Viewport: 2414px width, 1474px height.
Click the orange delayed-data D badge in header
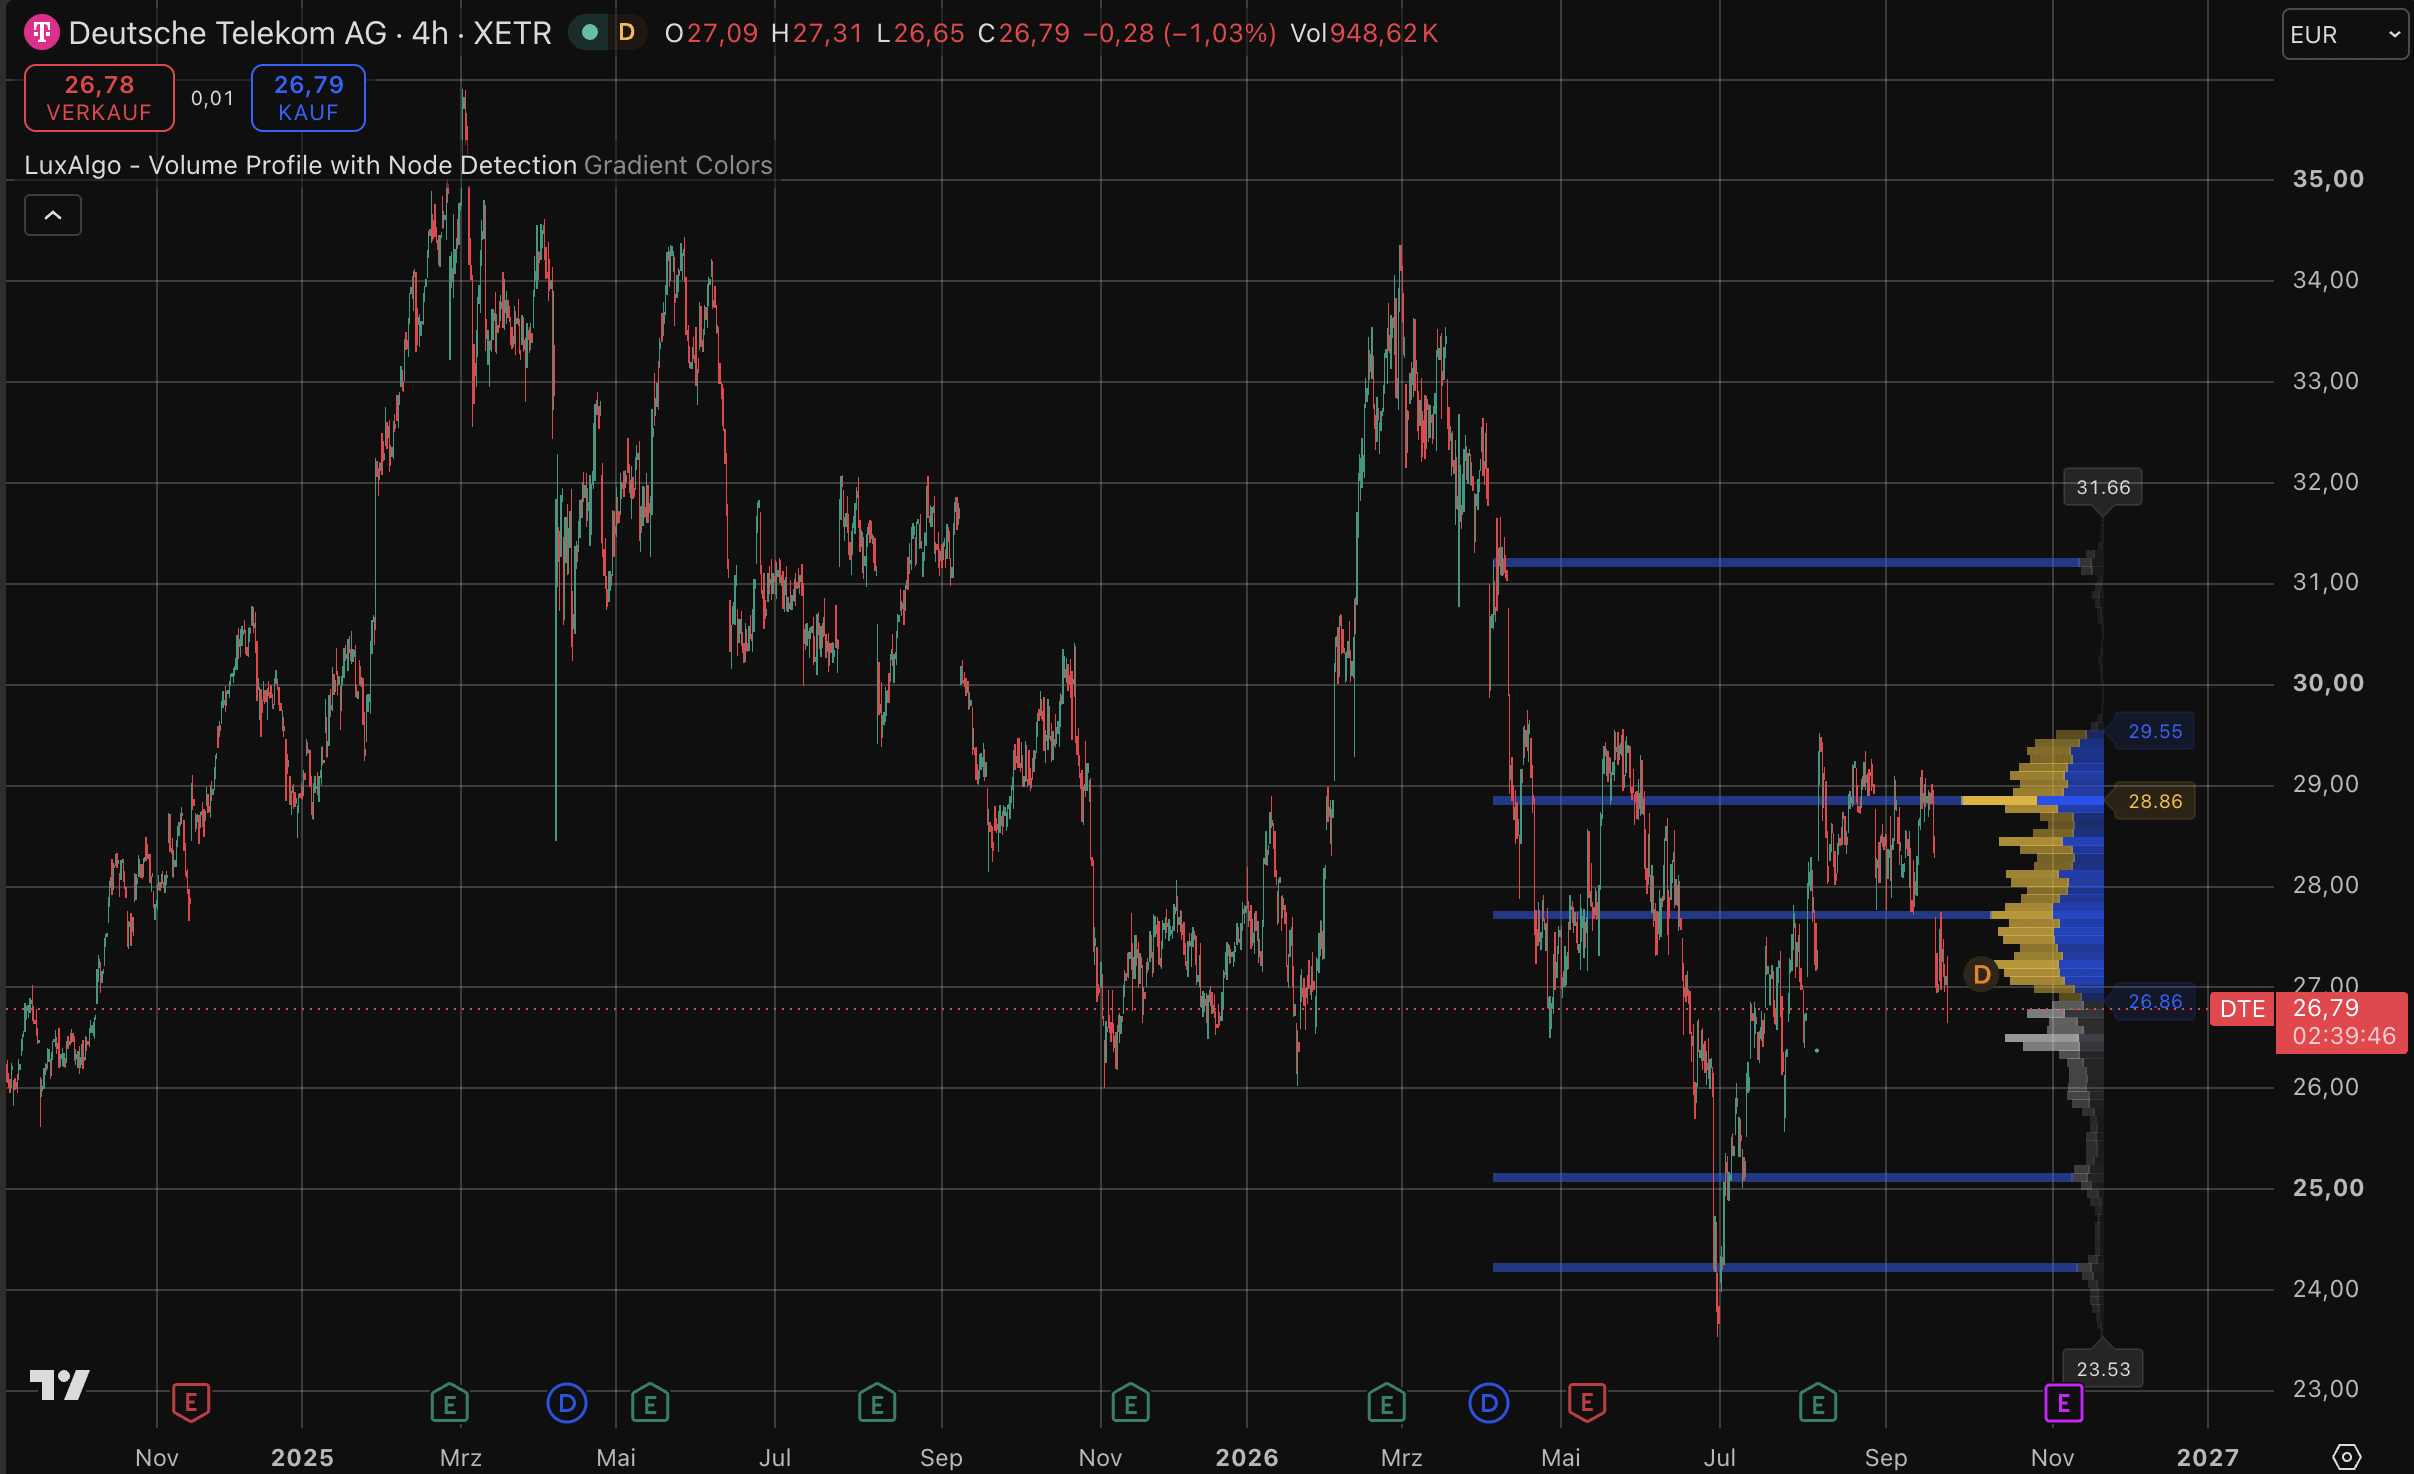[627, 33]
